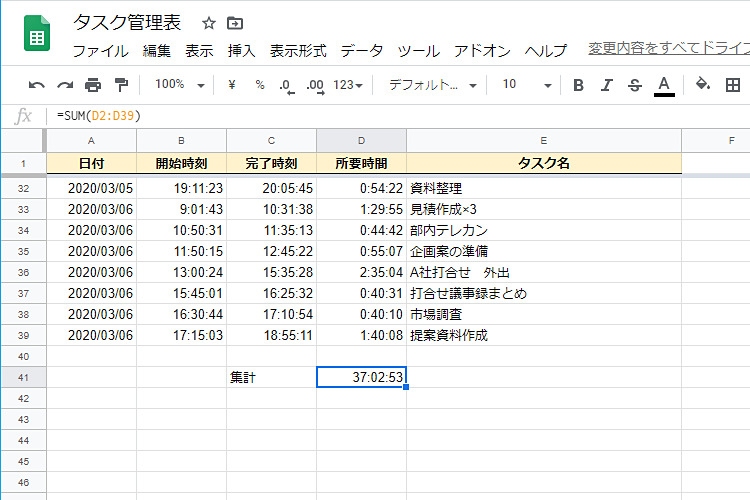Select the total cell 37:02:53
The height and width of the screenshot is (500, 750).
tap(361, 378)
